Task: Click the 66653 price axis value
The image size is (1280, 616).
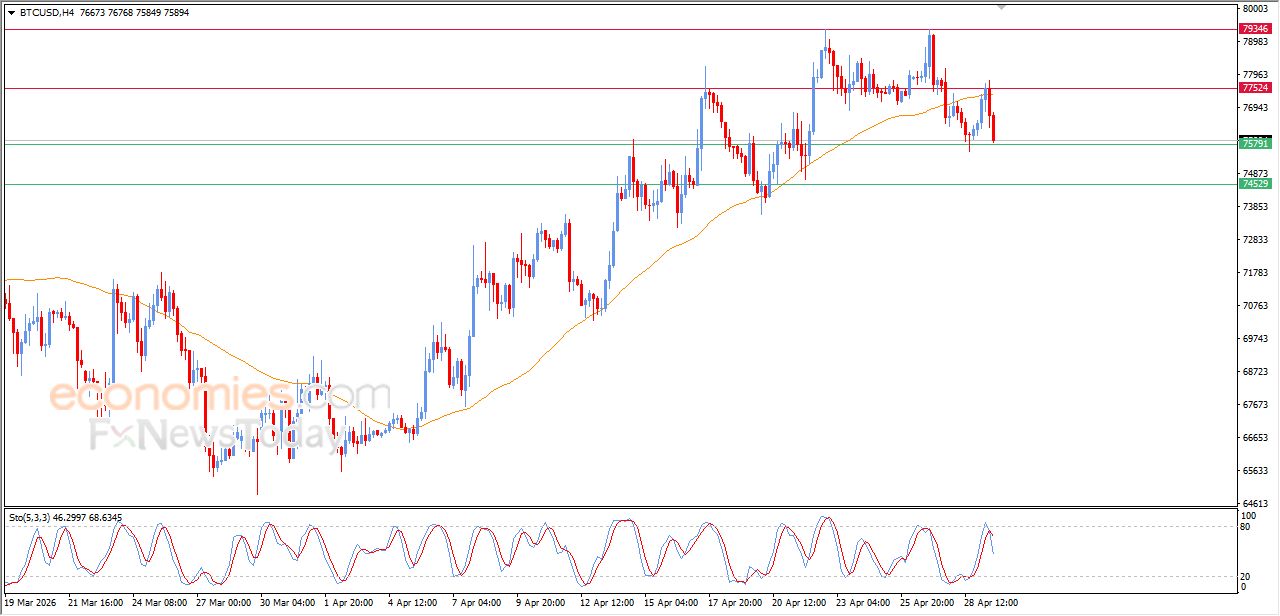Action: point(1255,438)
